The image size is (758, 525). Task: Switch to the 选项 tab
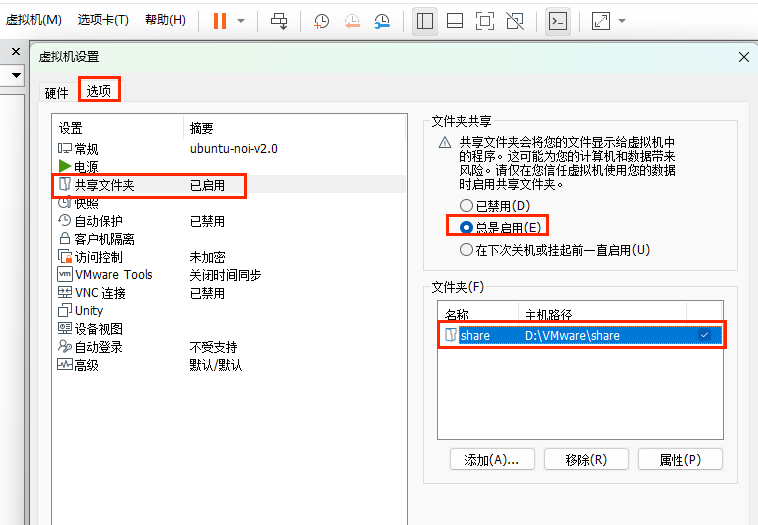99,90
